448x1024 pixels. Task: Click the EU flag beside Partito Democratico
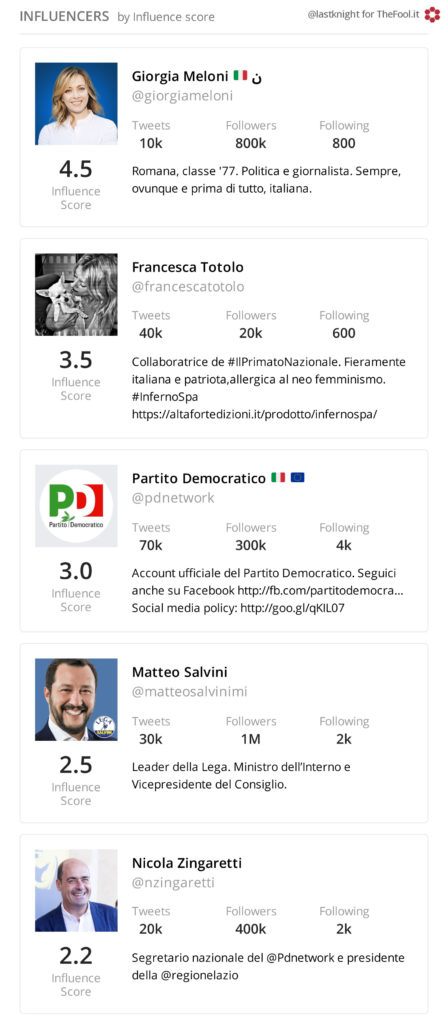click(x=297, y=477)
